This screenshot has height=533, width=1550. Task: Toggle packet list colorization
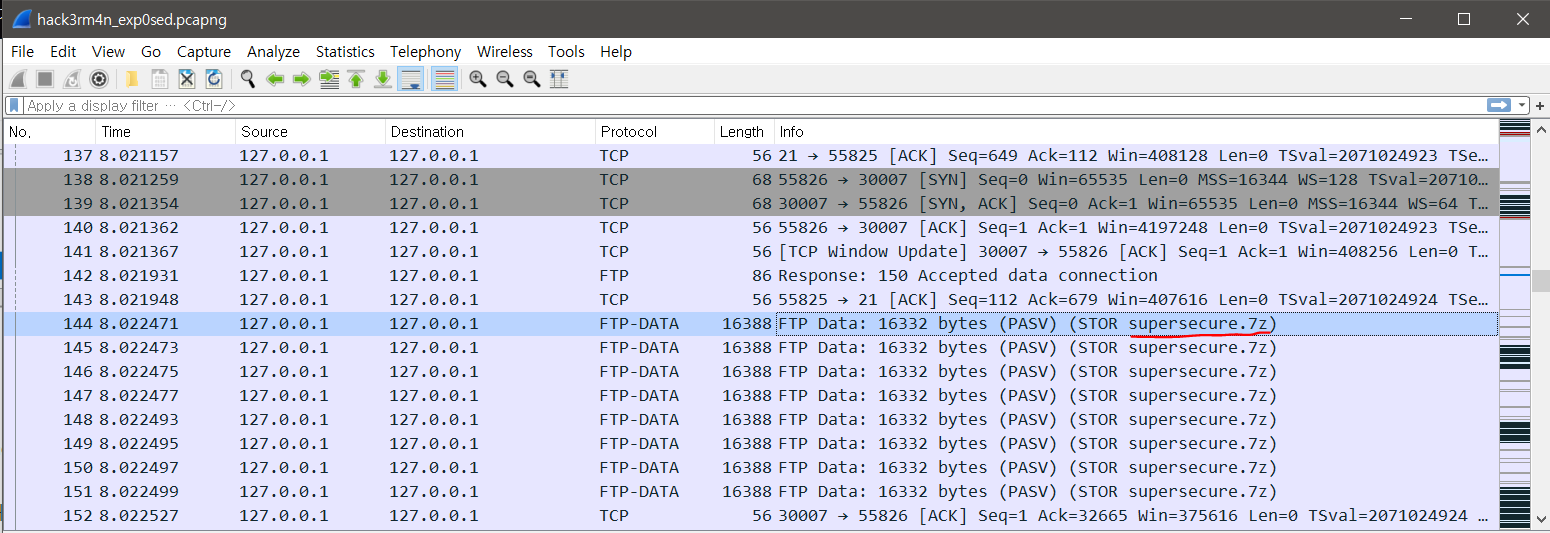(445, 79)
